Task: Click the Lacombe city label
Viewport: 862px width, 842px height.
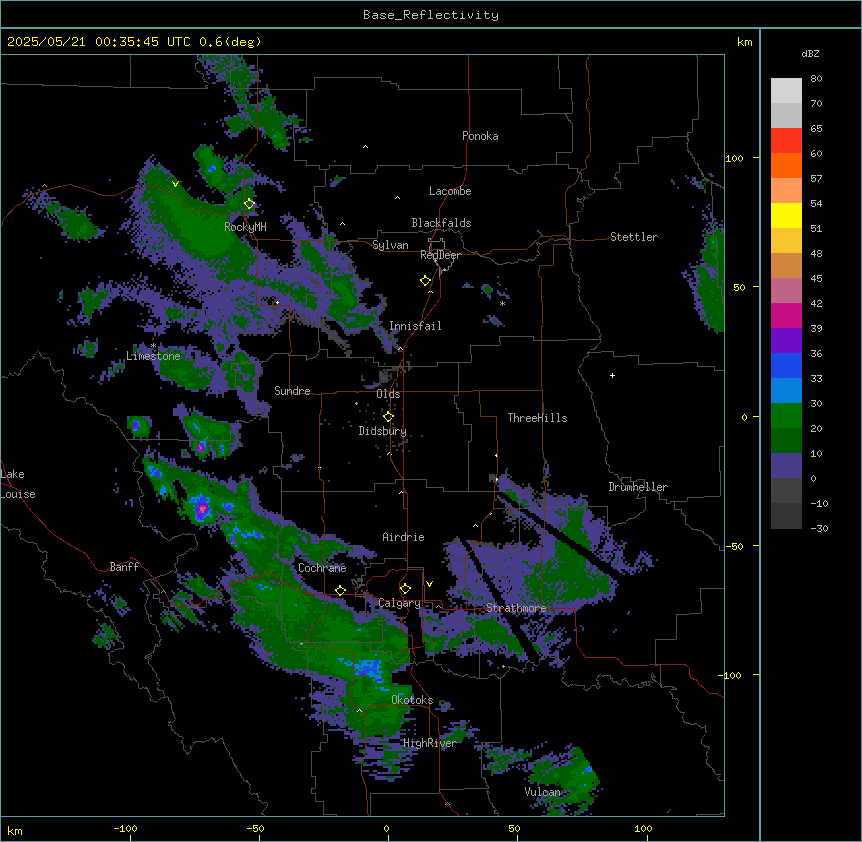Action: tap(450, 191)
